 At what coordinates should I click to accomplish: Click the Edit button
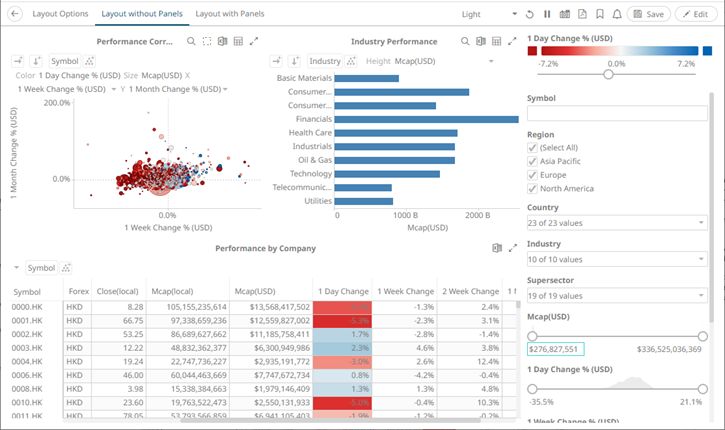(x=696, y=14)
